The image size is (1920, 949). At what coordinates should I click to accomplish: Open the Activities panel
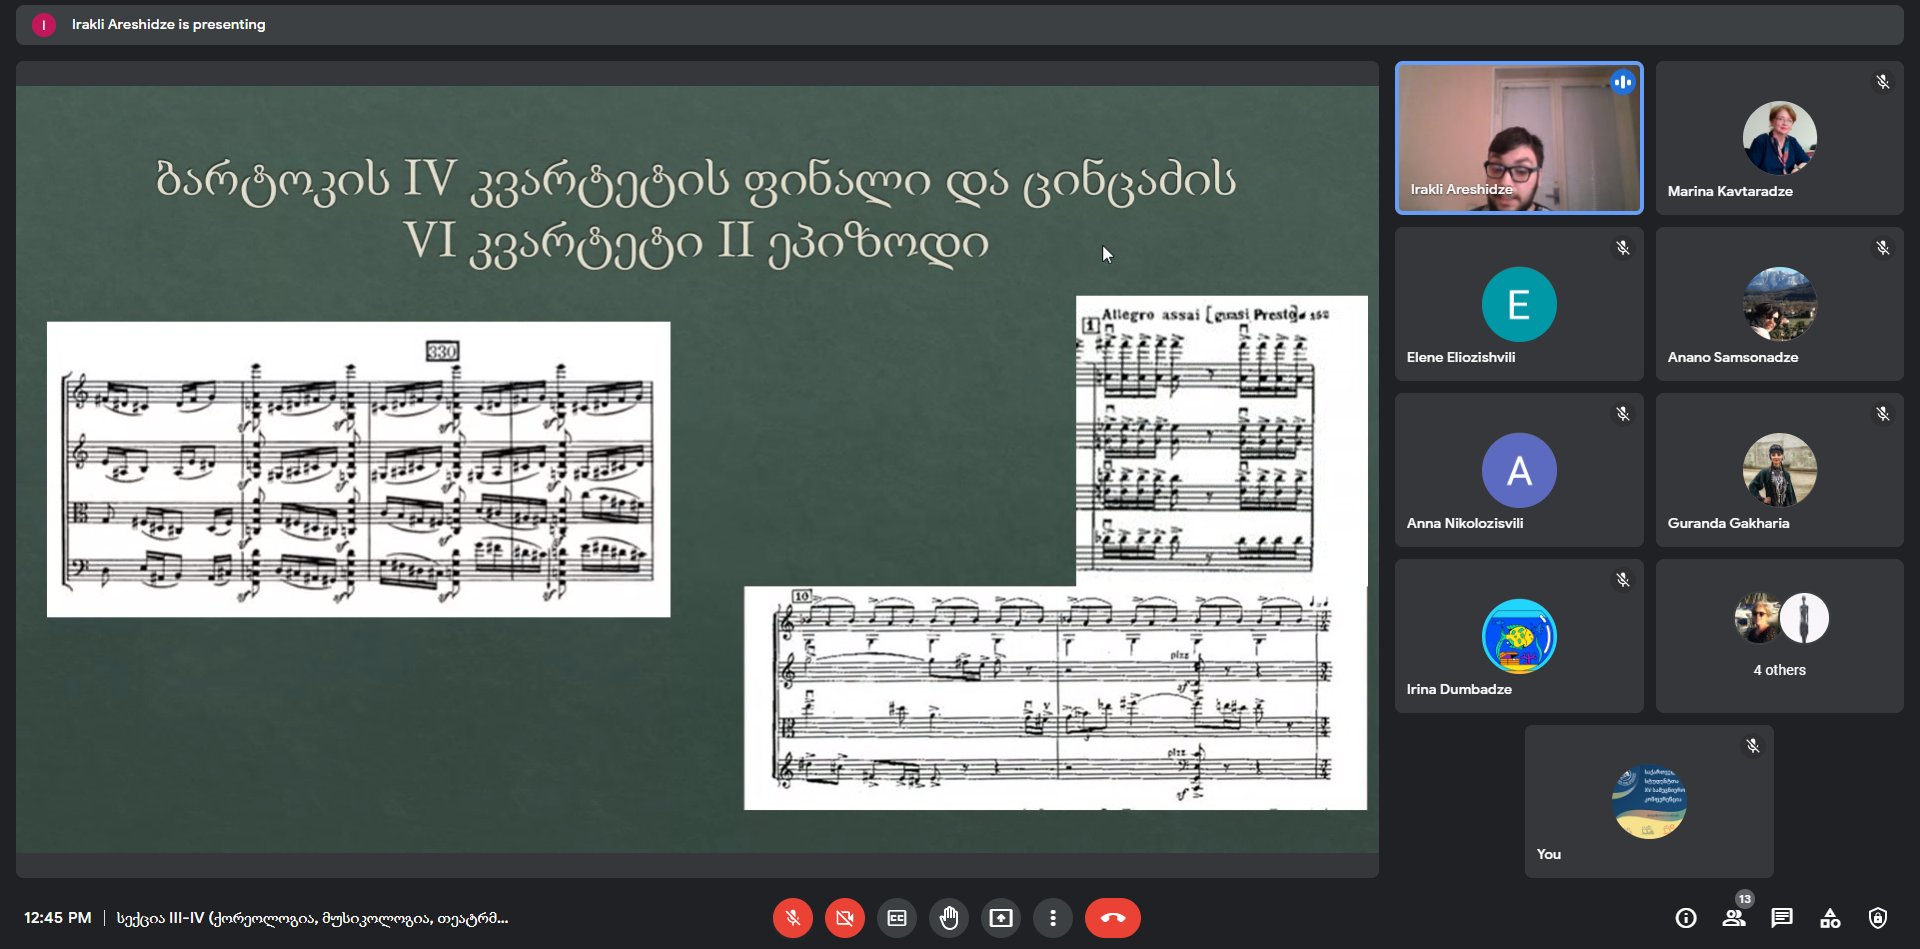[1830, 918]
